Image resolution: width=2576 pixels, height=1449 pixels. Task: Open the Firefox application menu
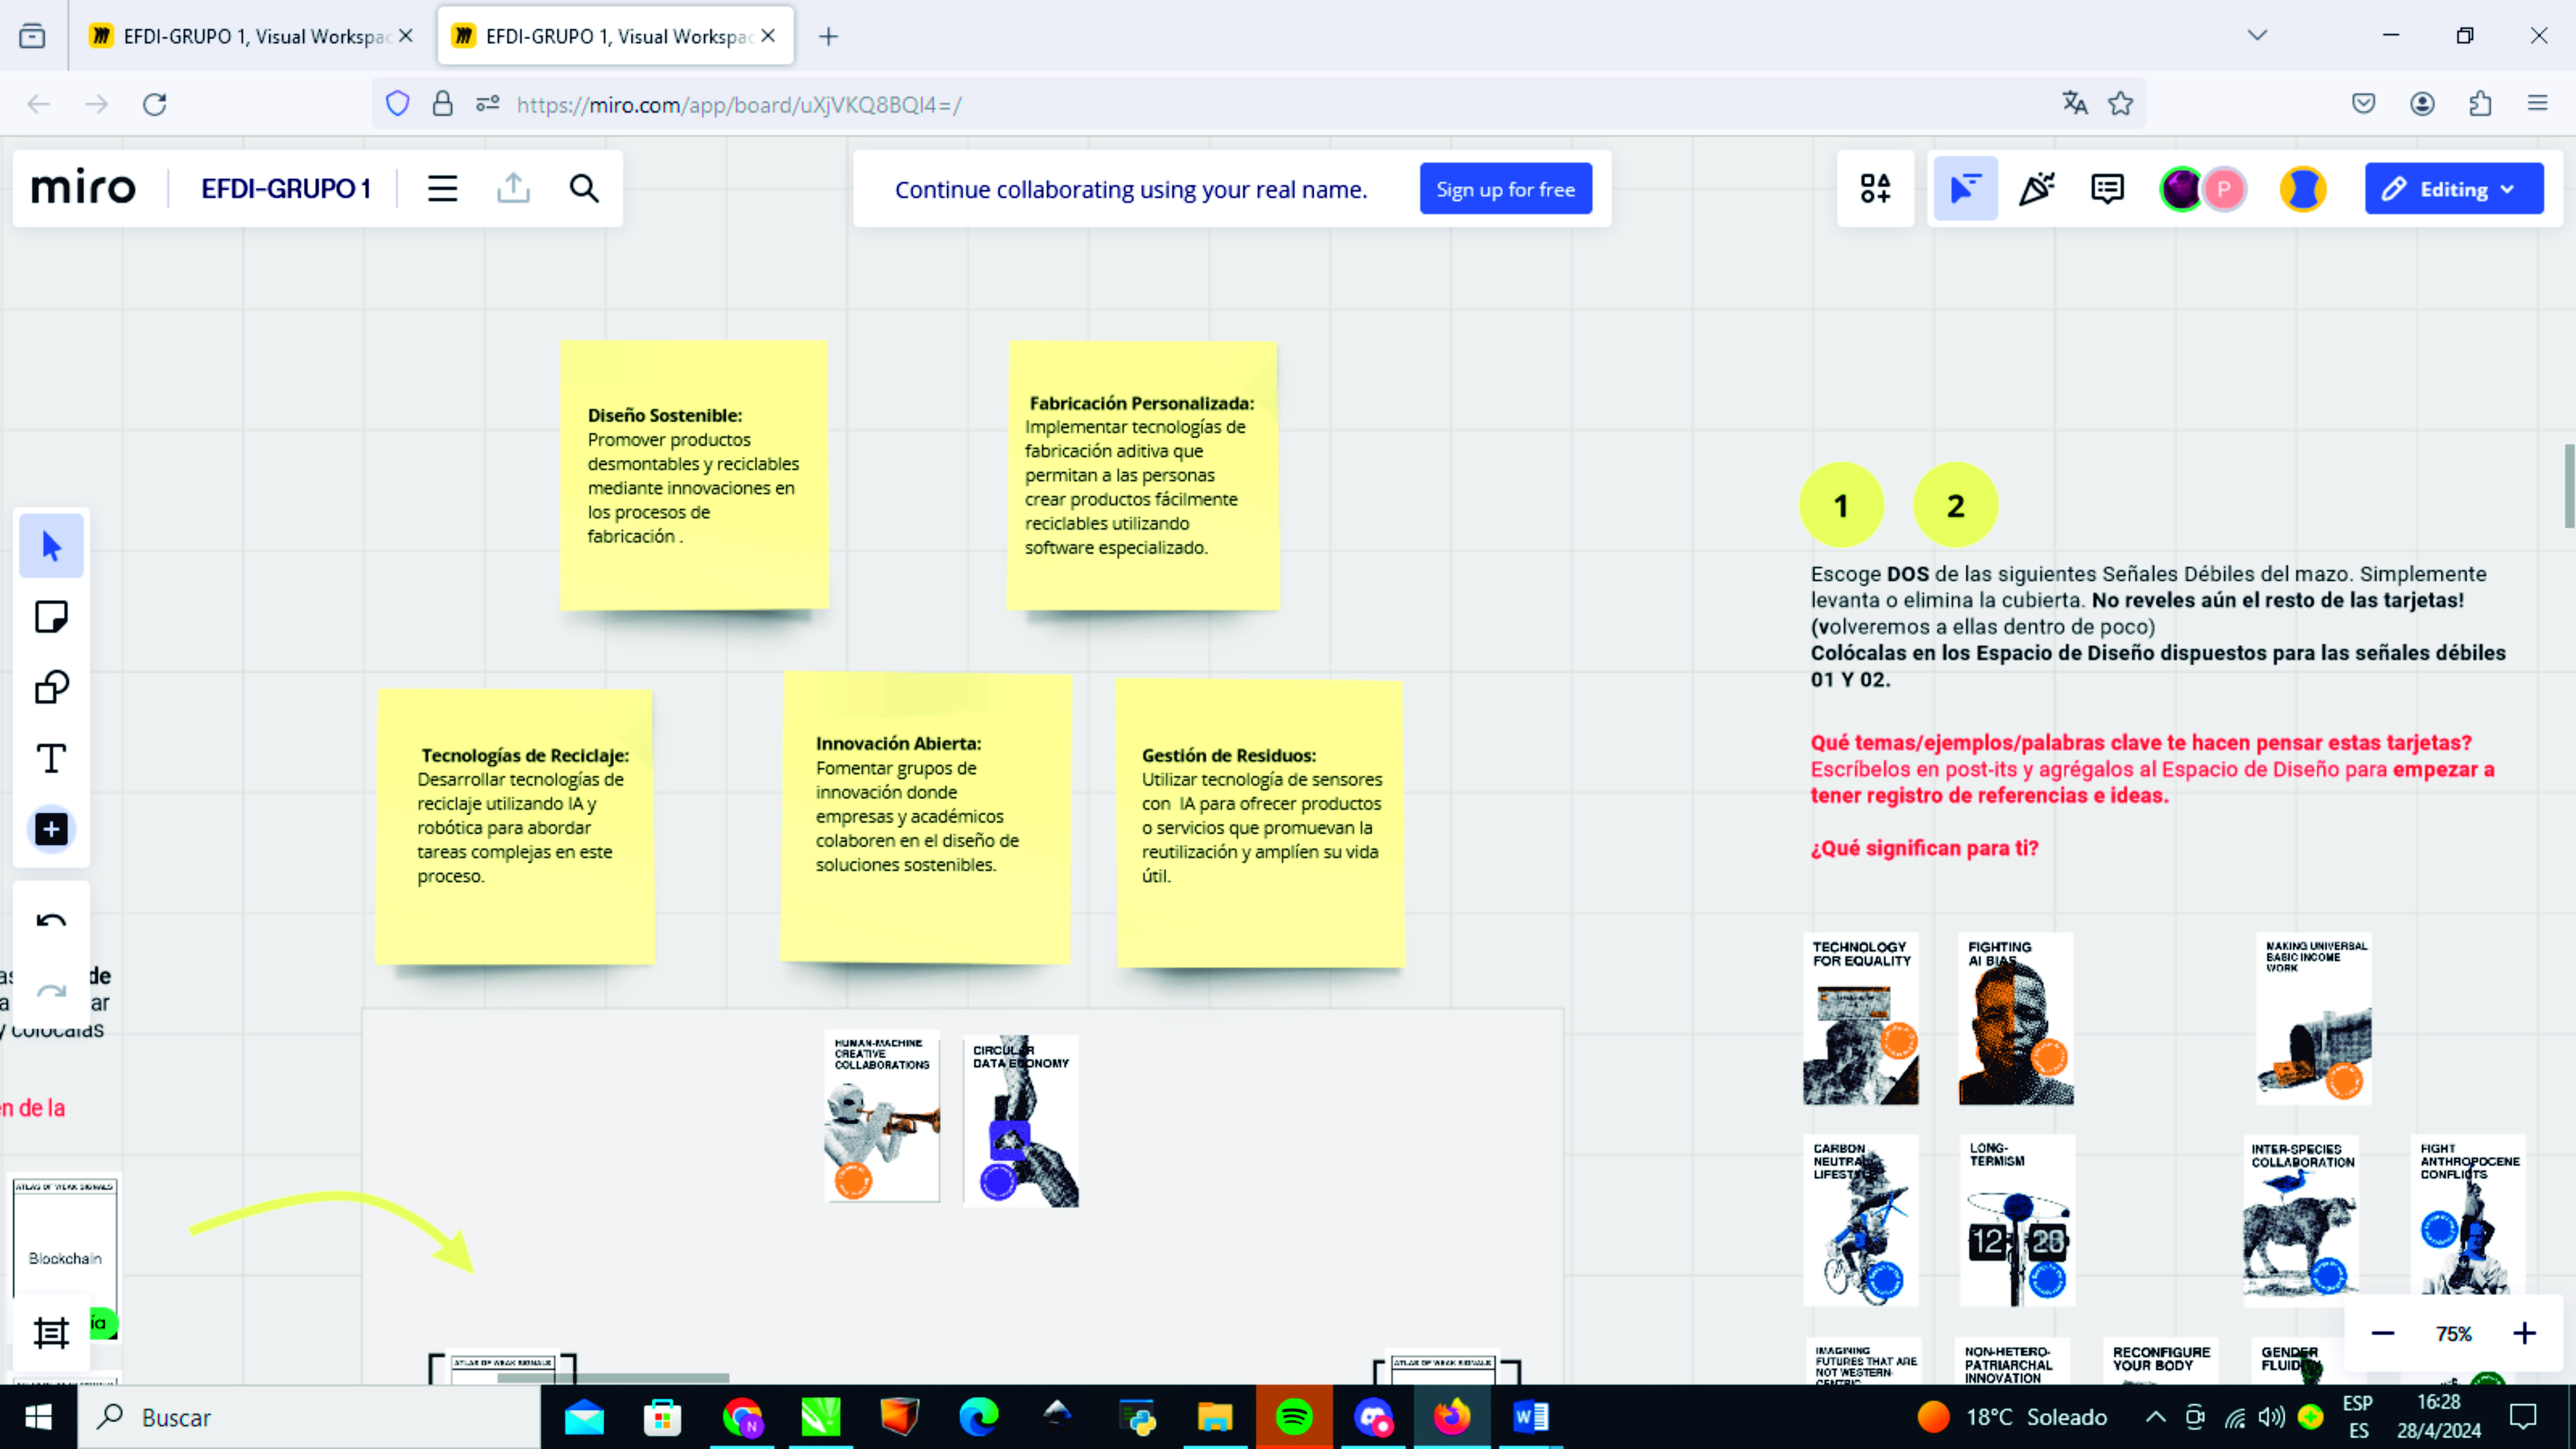2537,103
